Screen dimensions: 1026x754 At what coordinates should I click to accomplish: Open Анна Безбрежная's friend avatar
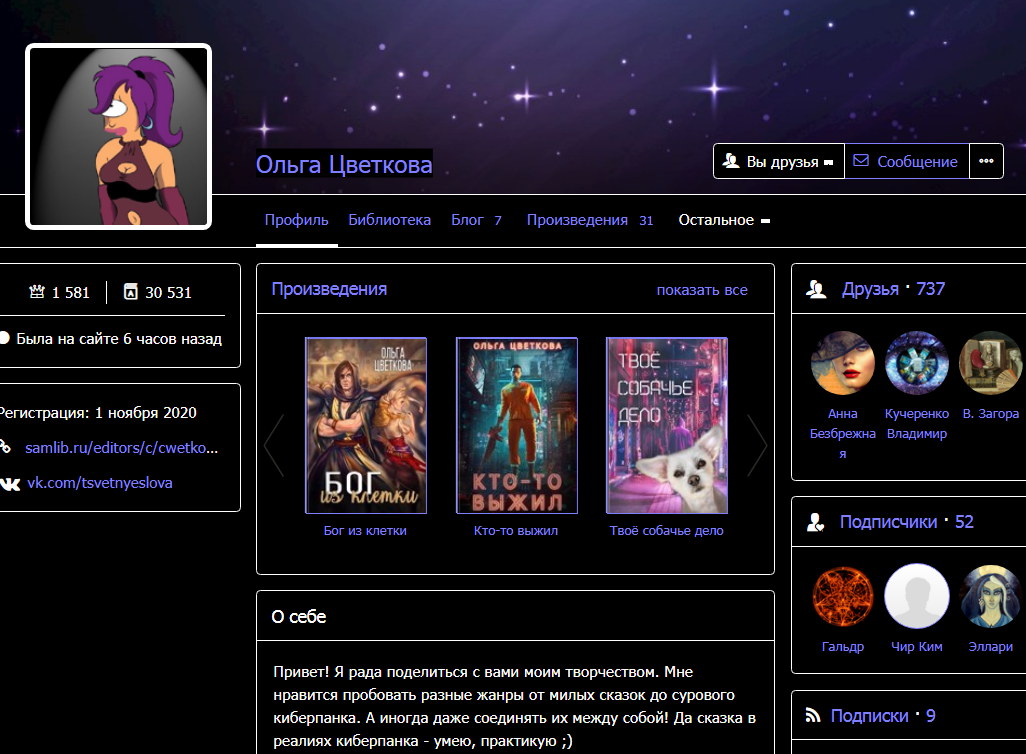tap(842, 363)
